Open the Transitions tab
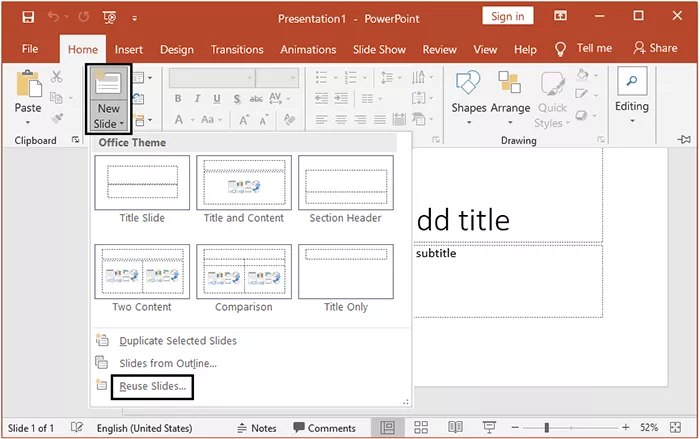Screen dimensions: 700x439 point(237,49)
